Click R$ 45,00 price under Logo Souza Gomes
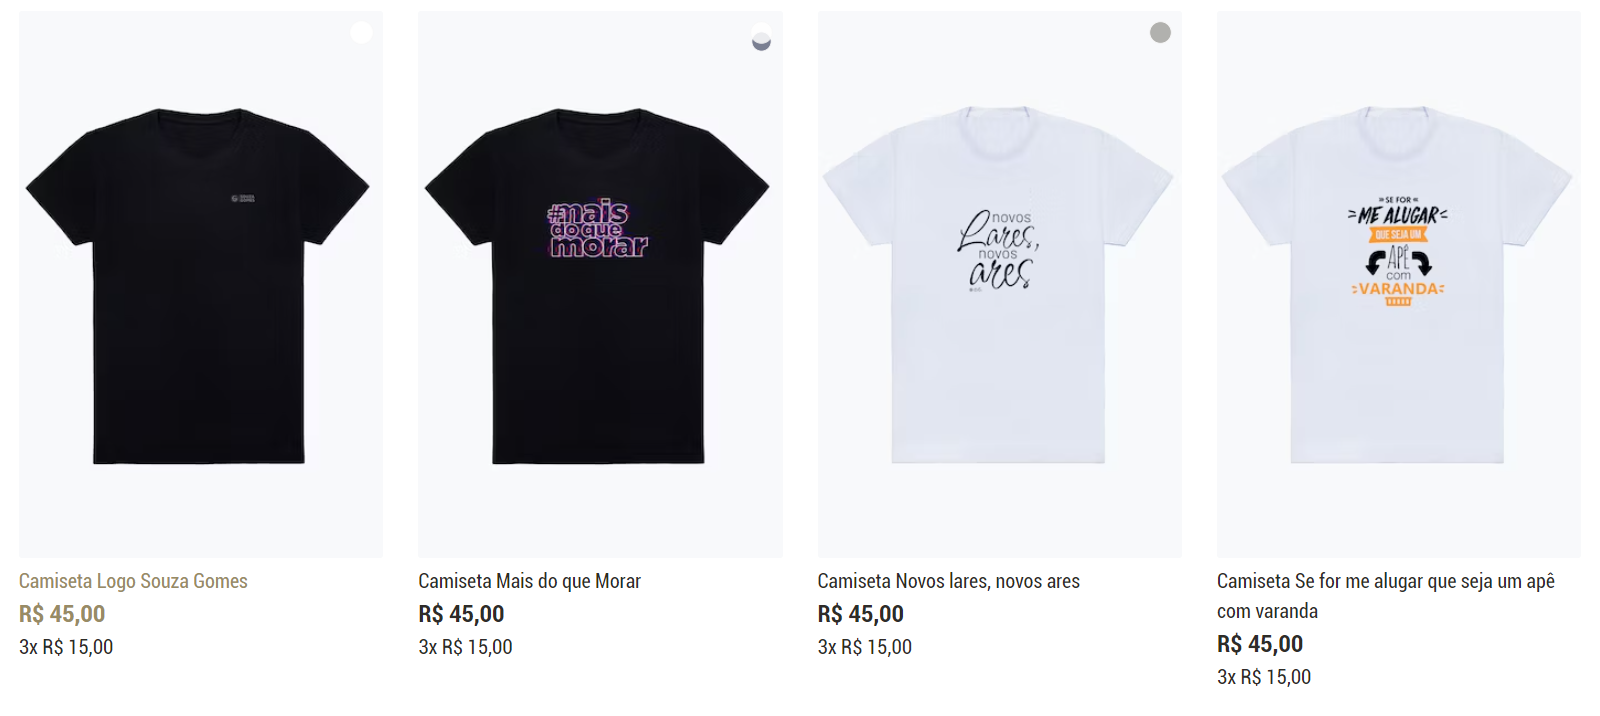This screenshot has width=1600, height=716. point(62,614)
